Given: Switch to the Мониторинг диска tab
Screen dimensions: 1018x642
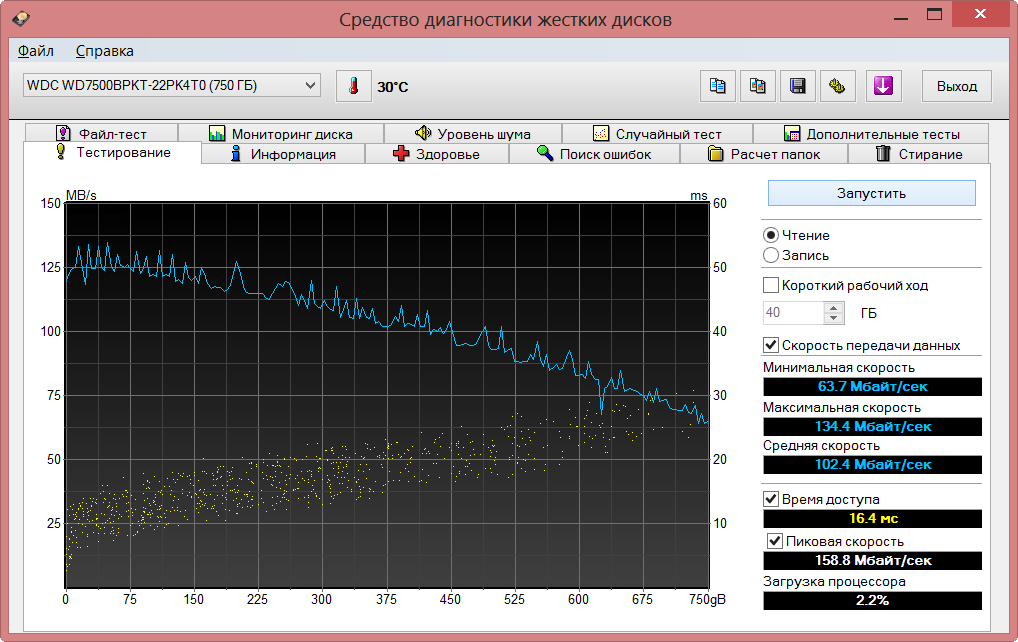Looking at the screenshot, I should pos(280,133).
